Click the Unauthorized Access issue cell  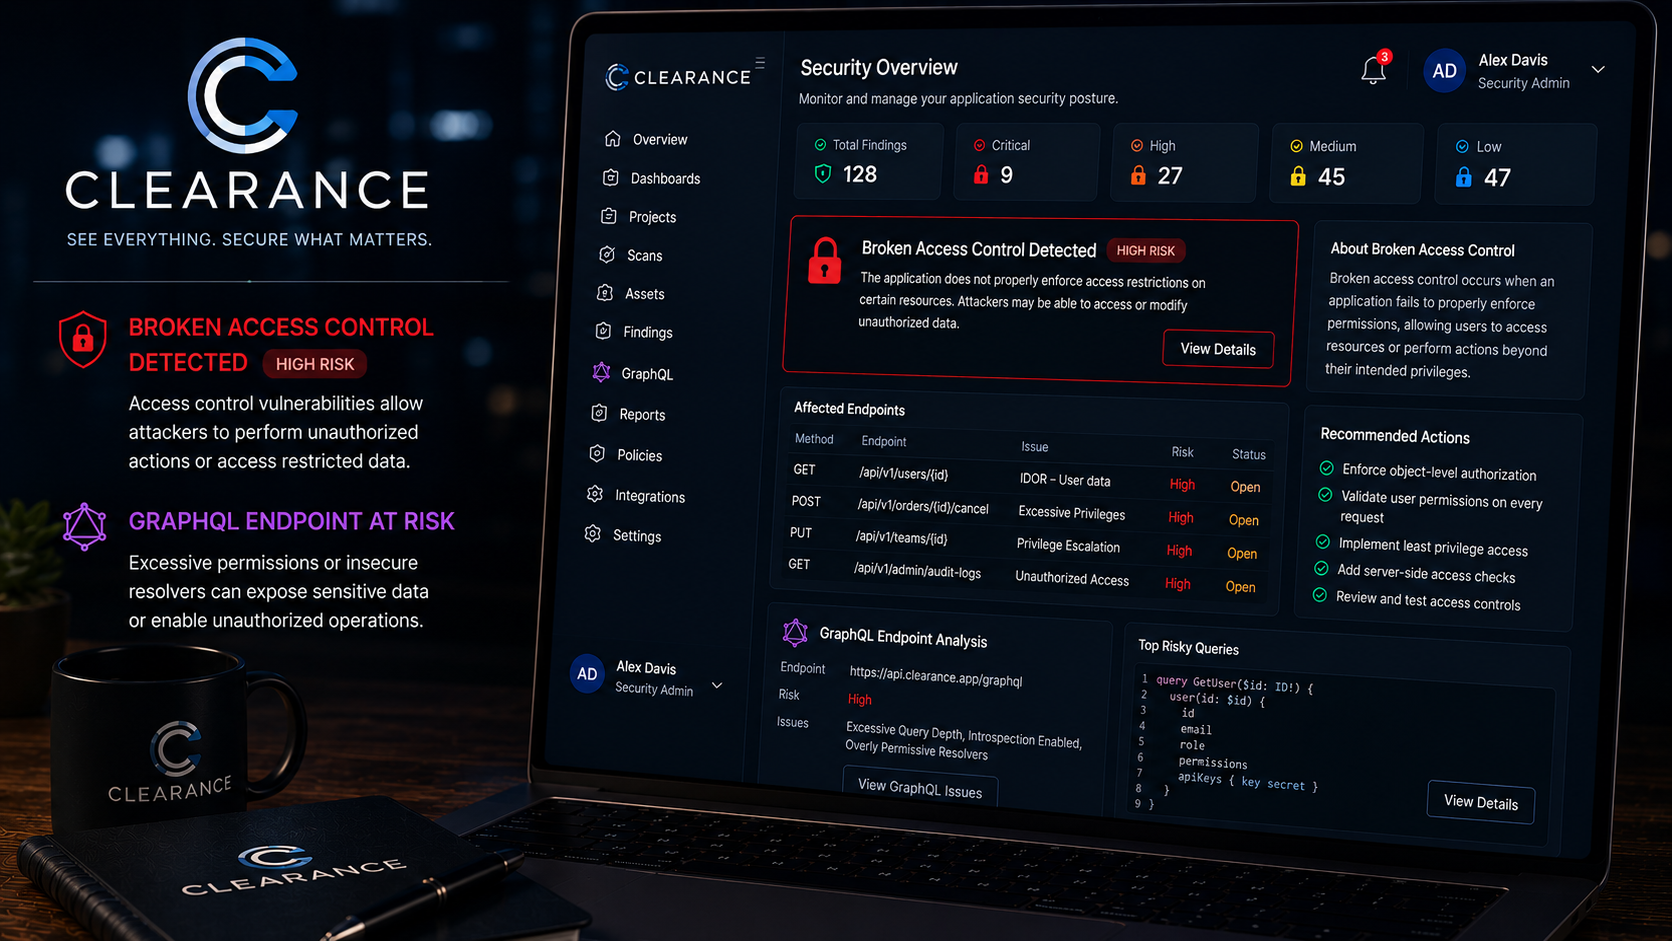click(x=1072, y=578)
